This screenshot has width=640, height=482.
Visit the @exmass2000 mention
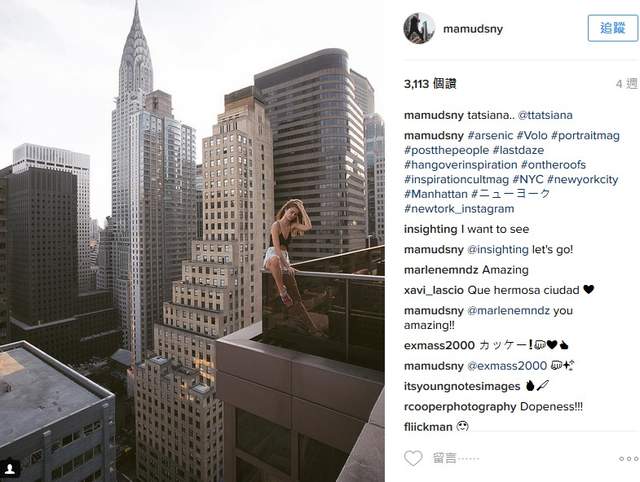pyautogui.click(x=507, y=366)
